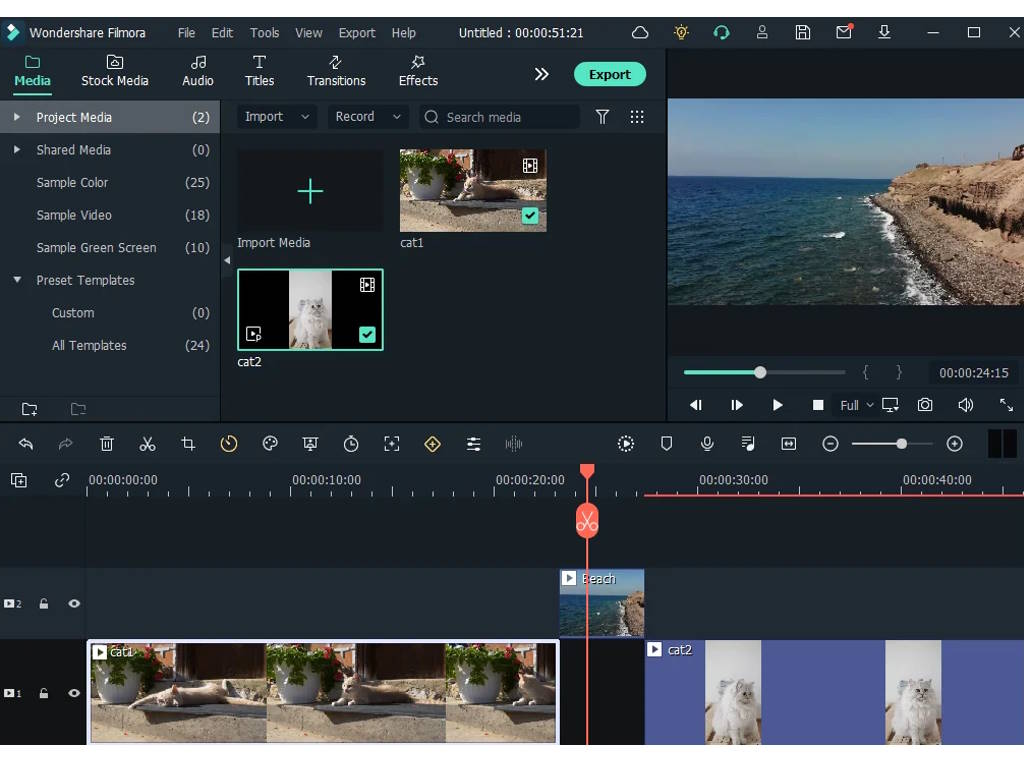
Task: Toggle the auto ripple link icon
Action: [62, 481]
